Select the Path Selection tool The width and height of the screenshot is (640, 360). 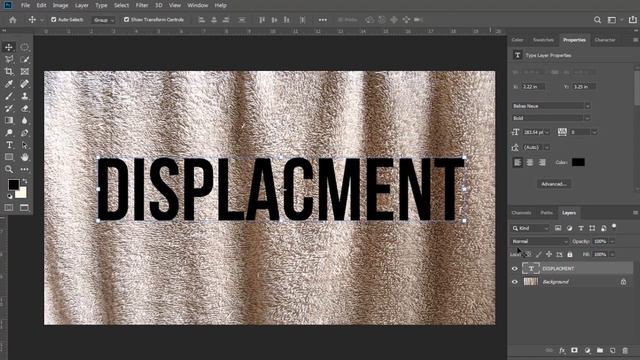pos(24,145)
